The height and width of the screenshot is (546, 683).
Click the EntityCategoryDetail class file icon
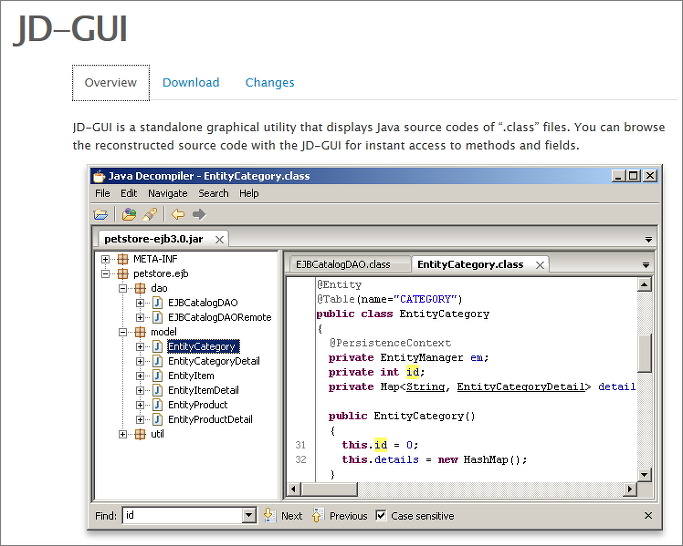pyautogui.click(x=157, y=361)
